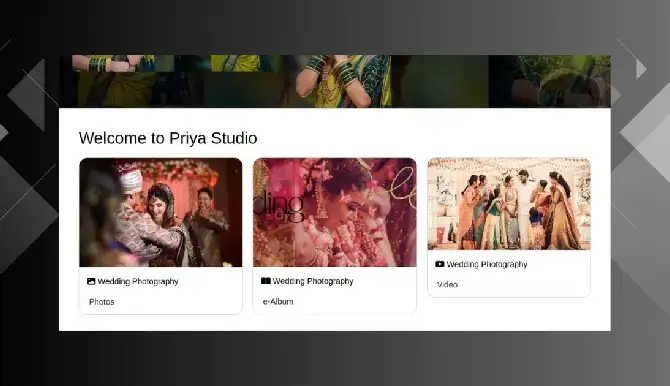Image resolution: width=670 pixels, height=386 pixels.
Task: Click the banner image of green bangles
Action: pyautogui.click(x=335, y=81)
